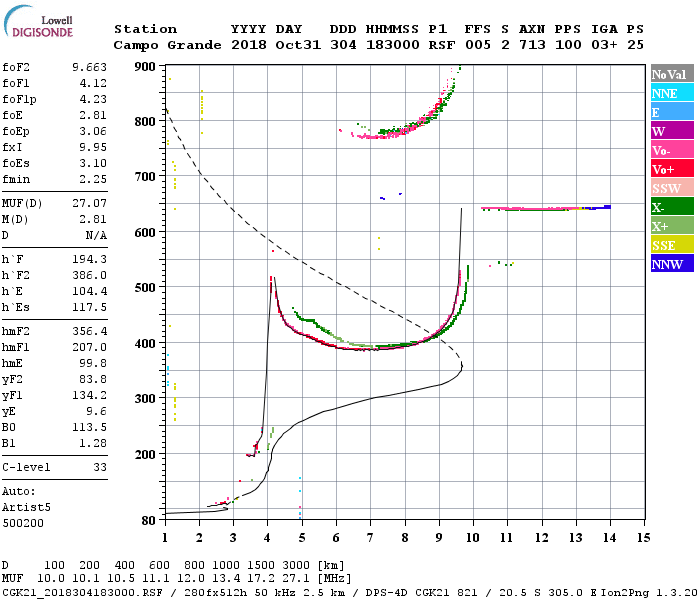Select the Vo- pink legend swatch
Image resolution: width=700 pixels, height=600 pixels.
coord(672,150)
